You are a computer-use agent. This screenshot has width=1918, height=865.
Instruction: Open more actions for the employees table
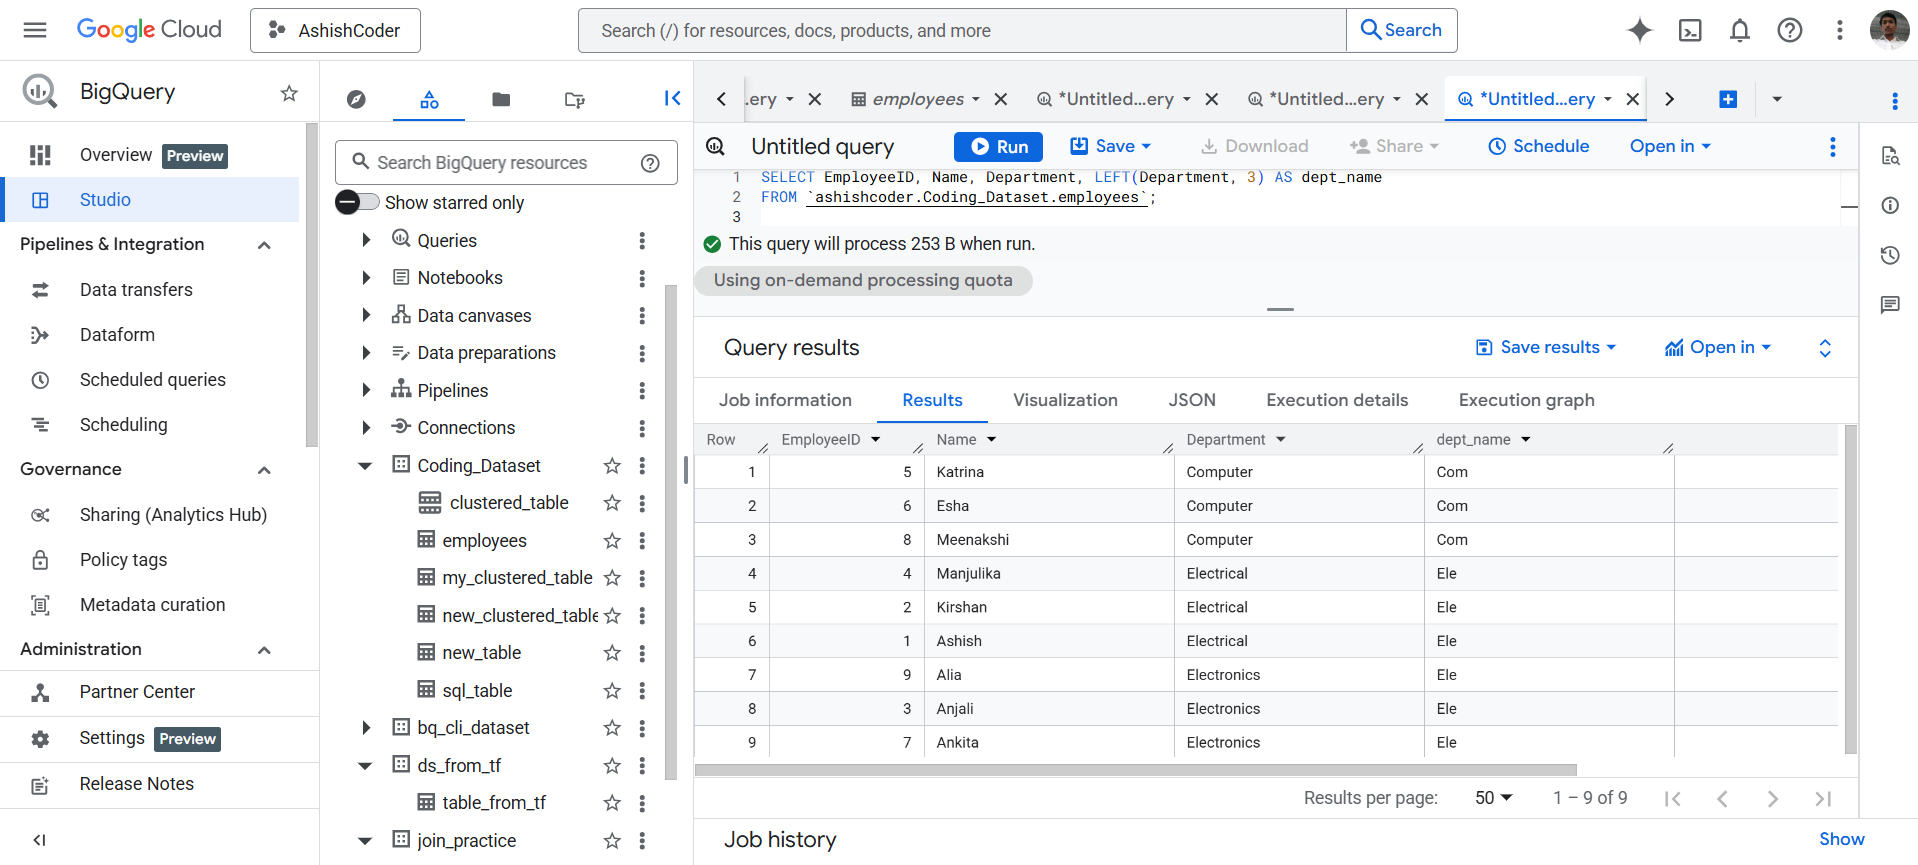pyautogui.click(x=642, y=541)
